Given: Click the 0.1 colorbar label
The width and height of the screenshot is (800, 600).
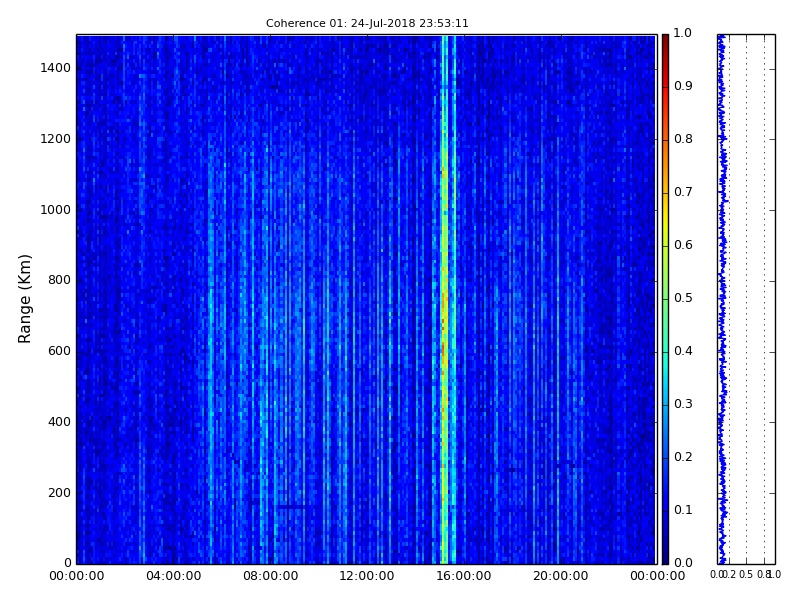Looking at the screenshot, I should [x=683, y=510].
